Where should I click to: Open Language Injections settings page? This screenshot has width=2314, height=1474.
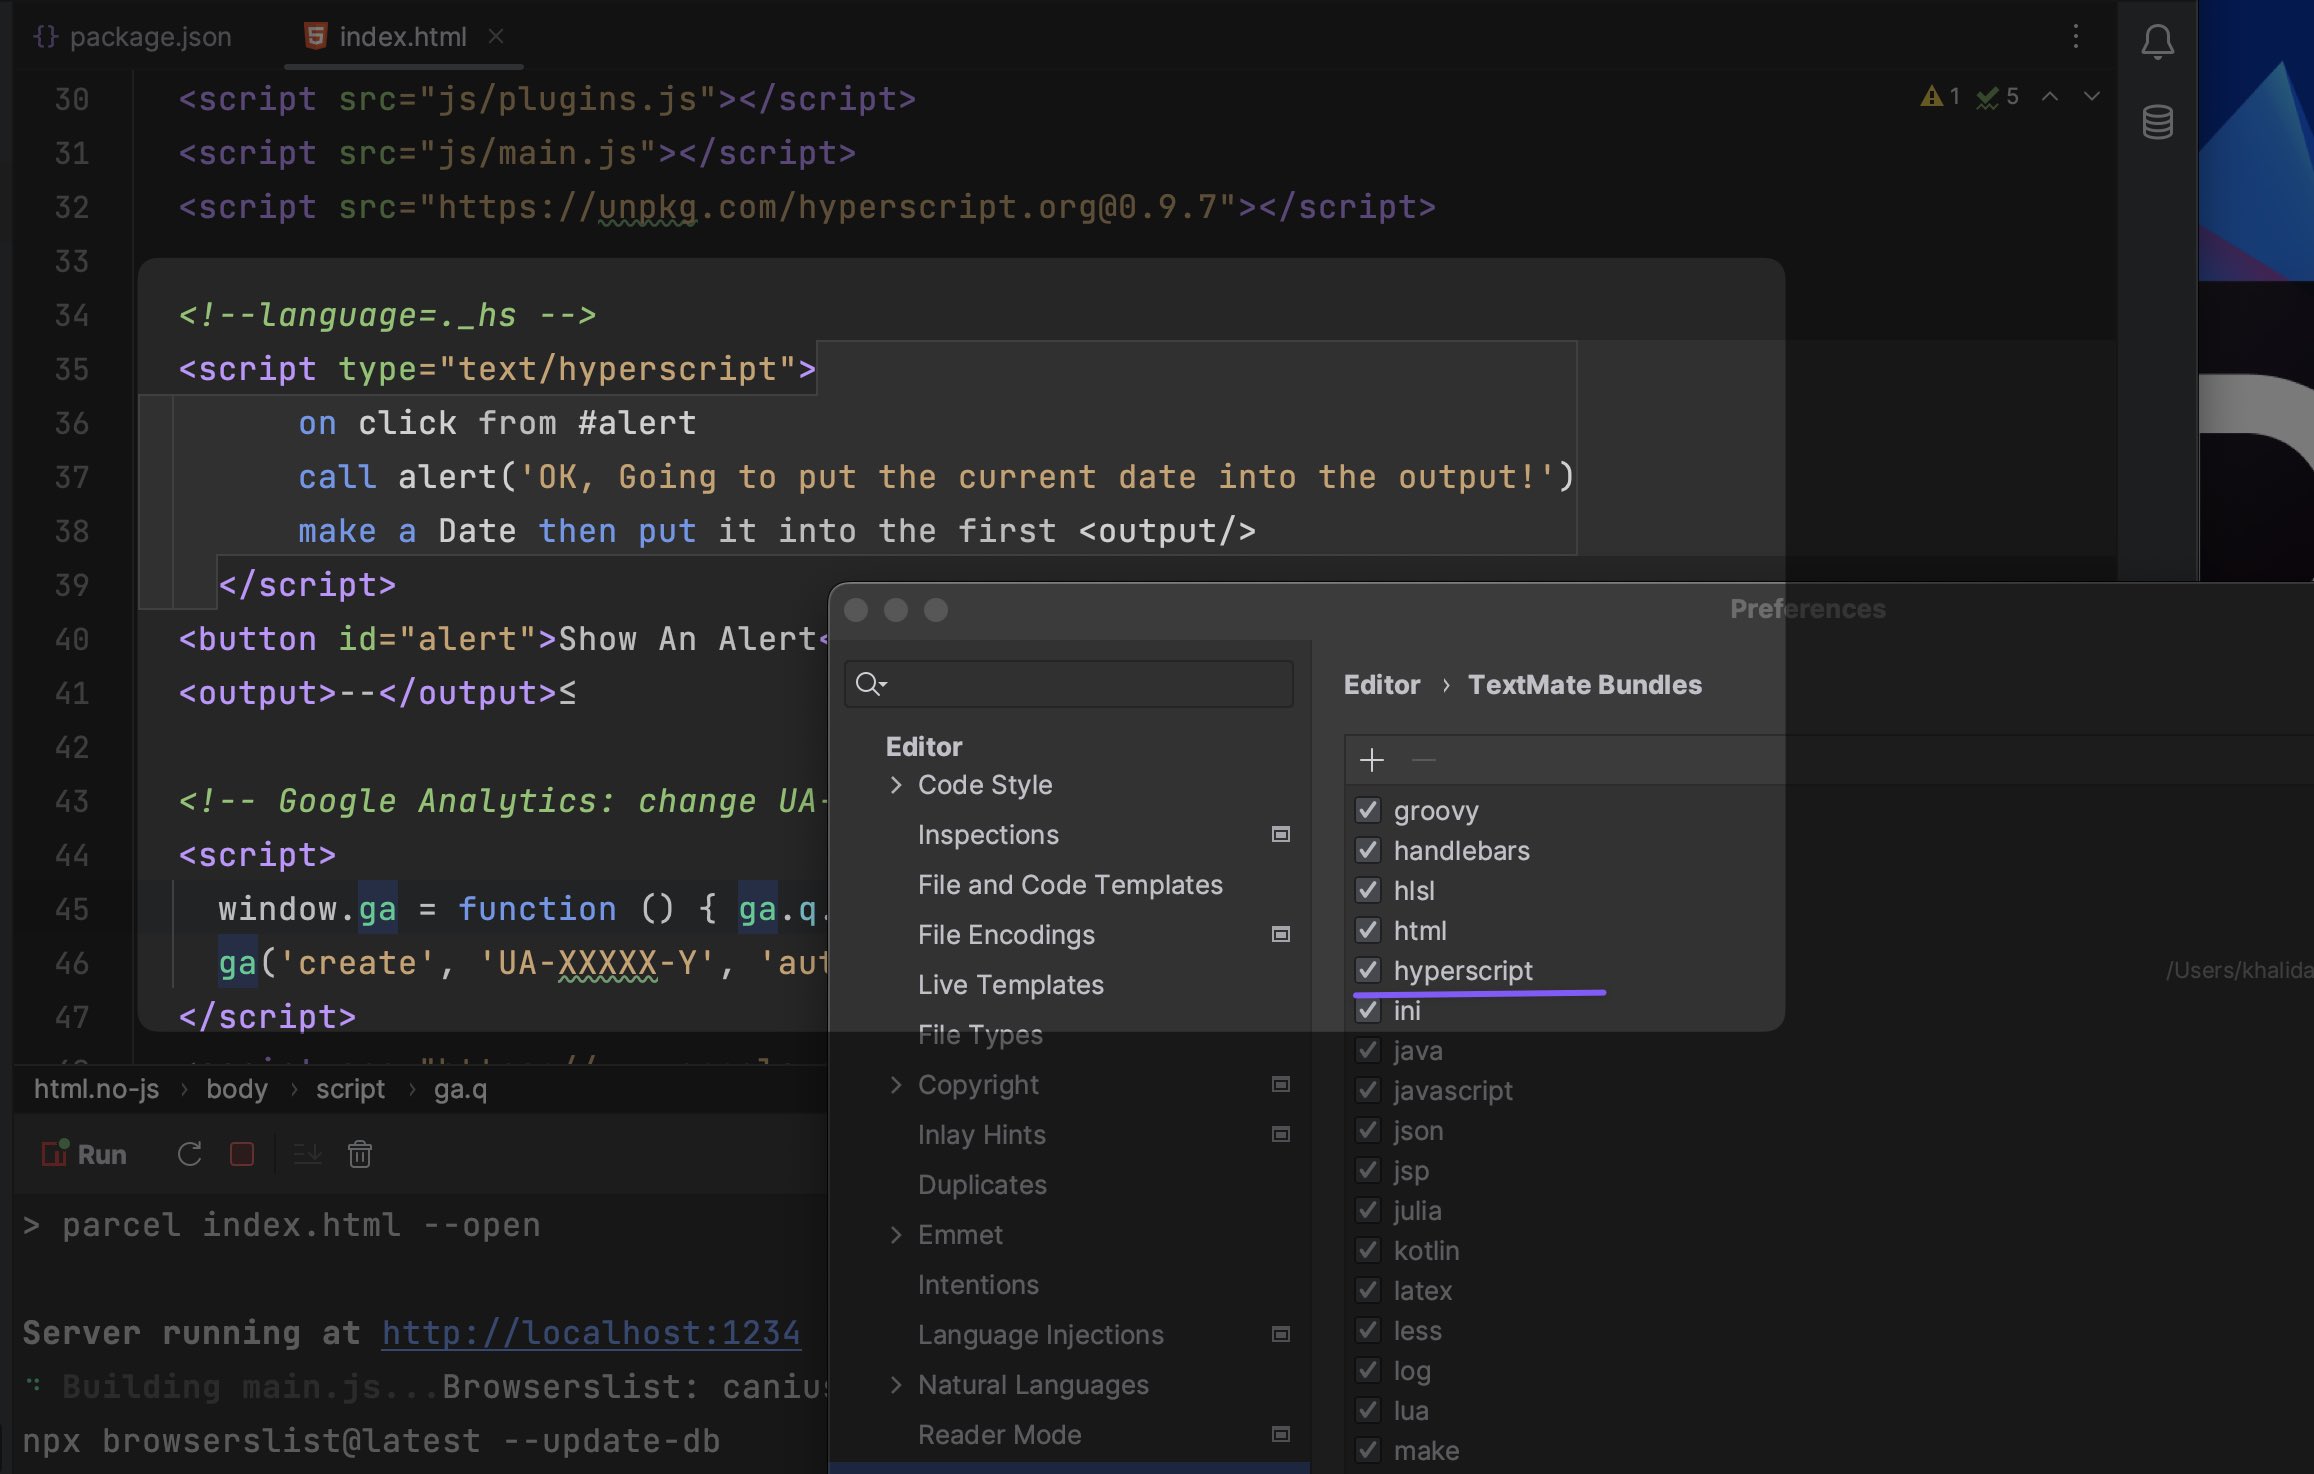tap(1041, 1335)
